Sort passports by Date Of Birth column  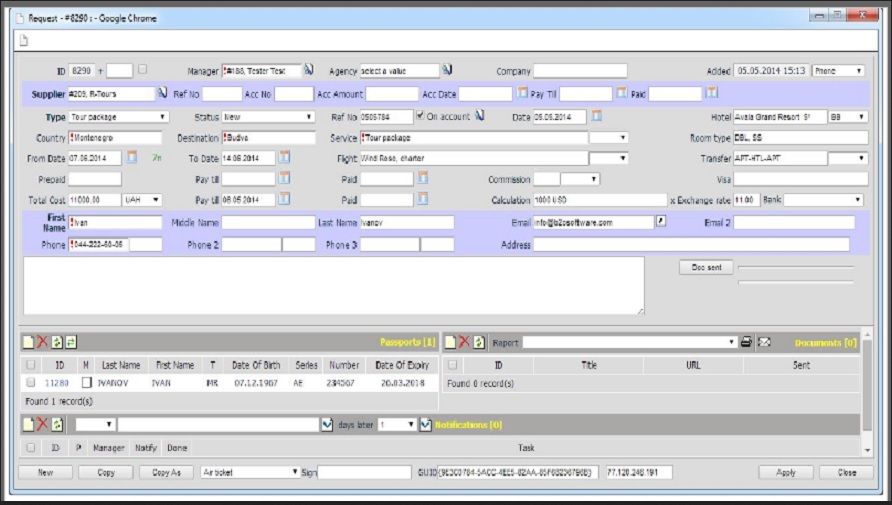[254, 366]
